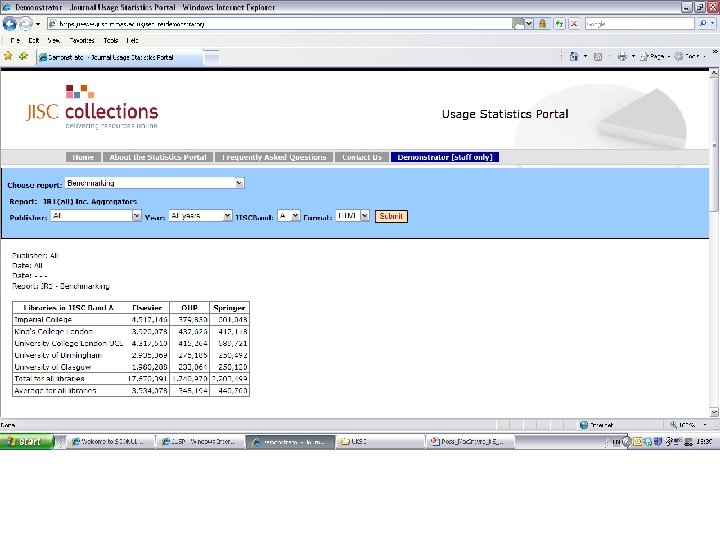Click the OUP column header
This screenshot has width=720, height=540.
pyautogui.click(x=190, y=308)
